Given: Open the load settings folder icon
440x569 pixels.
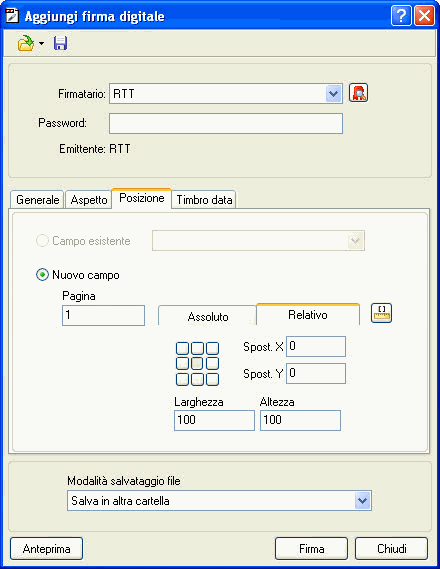Looking at the screenshot, I should [26, 43].
